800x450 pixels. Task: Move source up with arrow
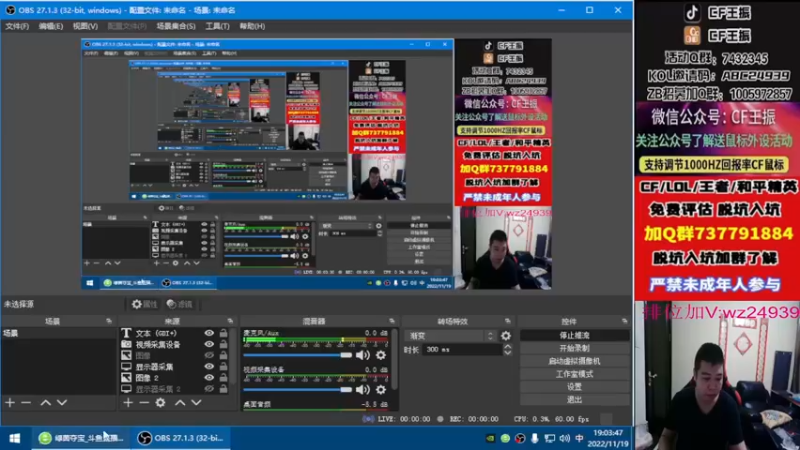click(x=180, y=403)
